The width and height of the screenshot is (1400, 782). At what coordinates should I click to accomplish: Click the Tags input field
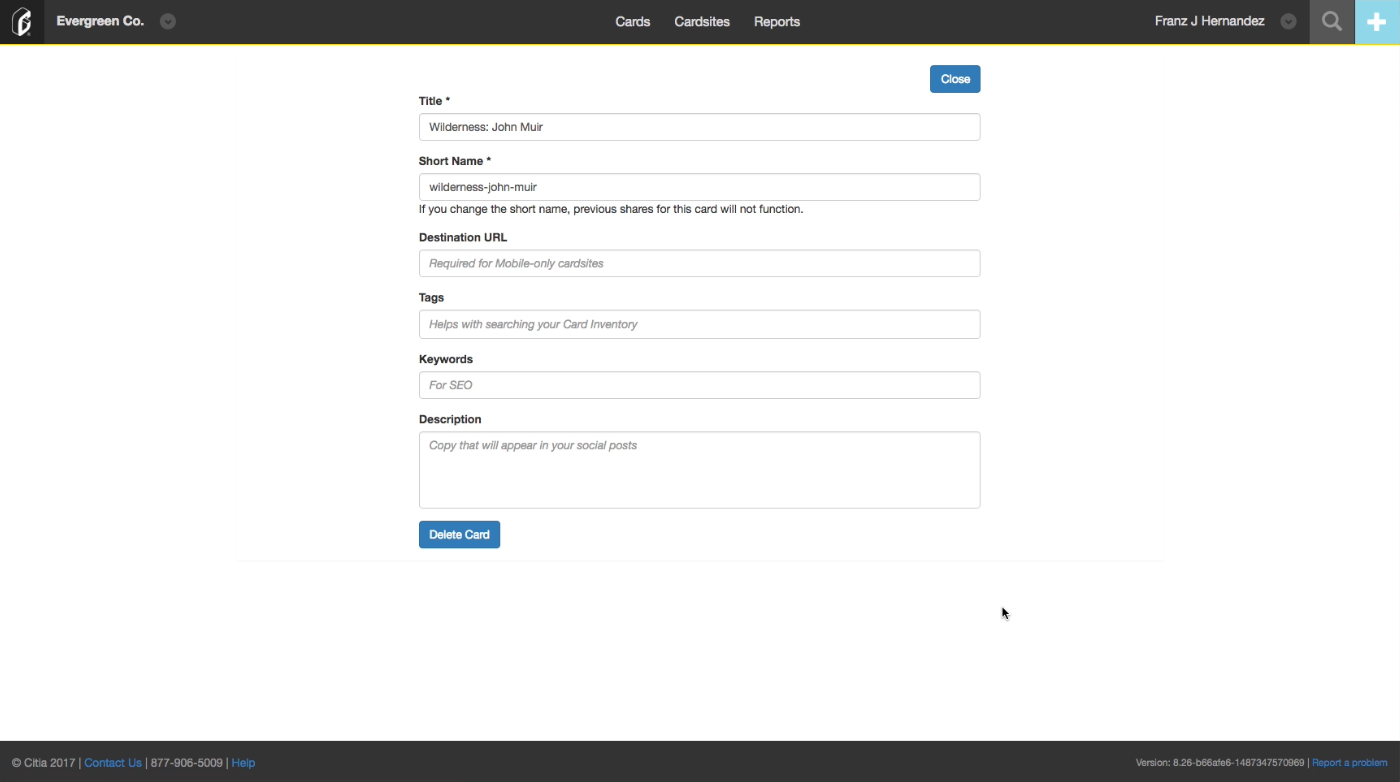point(699,324)
